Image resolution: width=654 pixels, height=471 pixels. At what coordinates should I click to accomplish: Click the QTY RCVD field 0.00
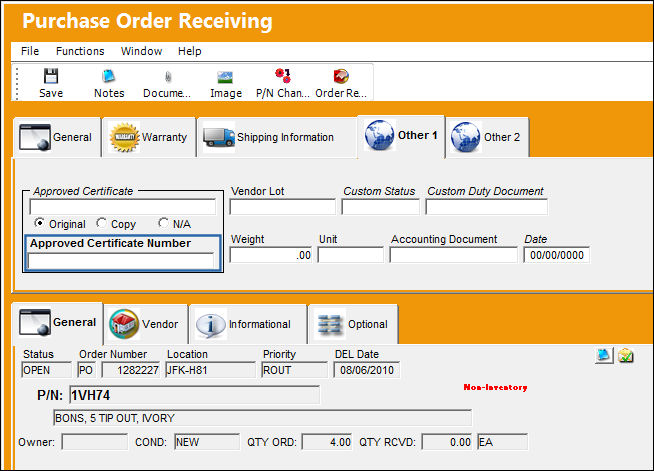coord(447,442)
